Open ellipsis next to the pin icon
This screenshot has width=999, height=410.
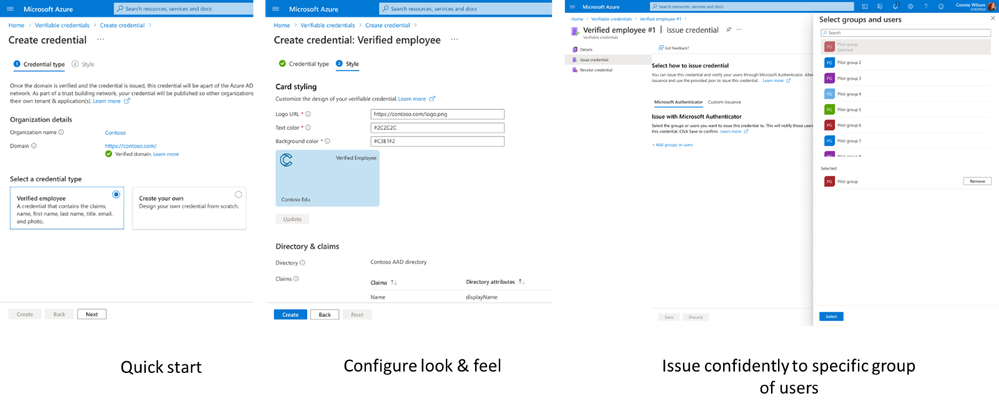coord(739,29)
